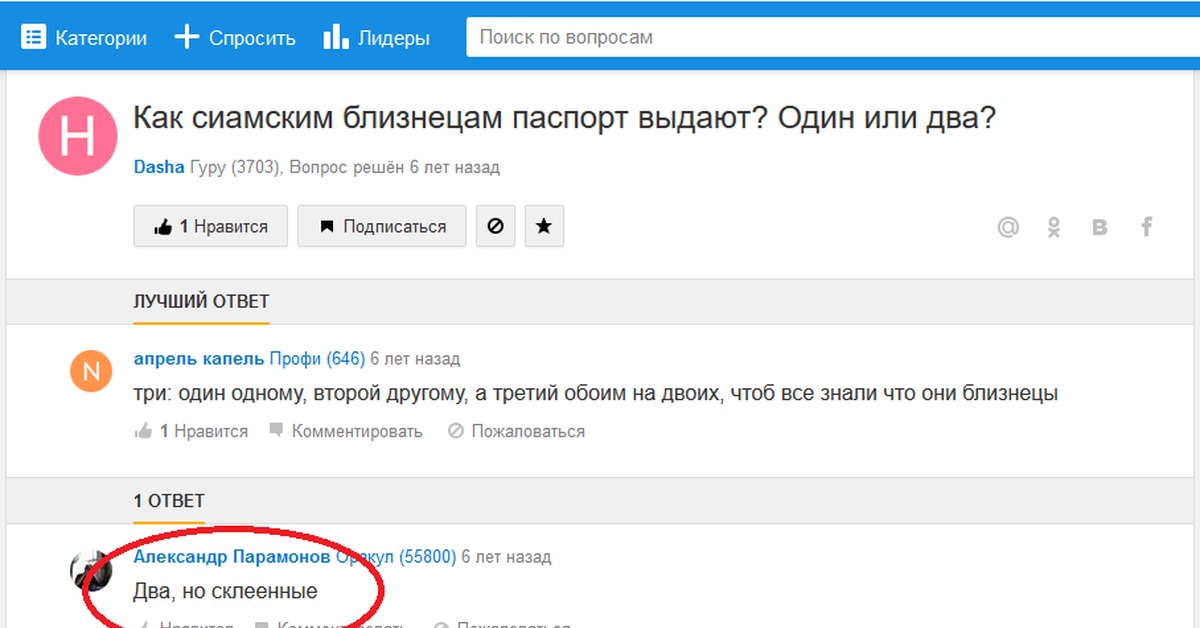Toggle the star favorite button
1200x628 pixels.
point(544,227)
